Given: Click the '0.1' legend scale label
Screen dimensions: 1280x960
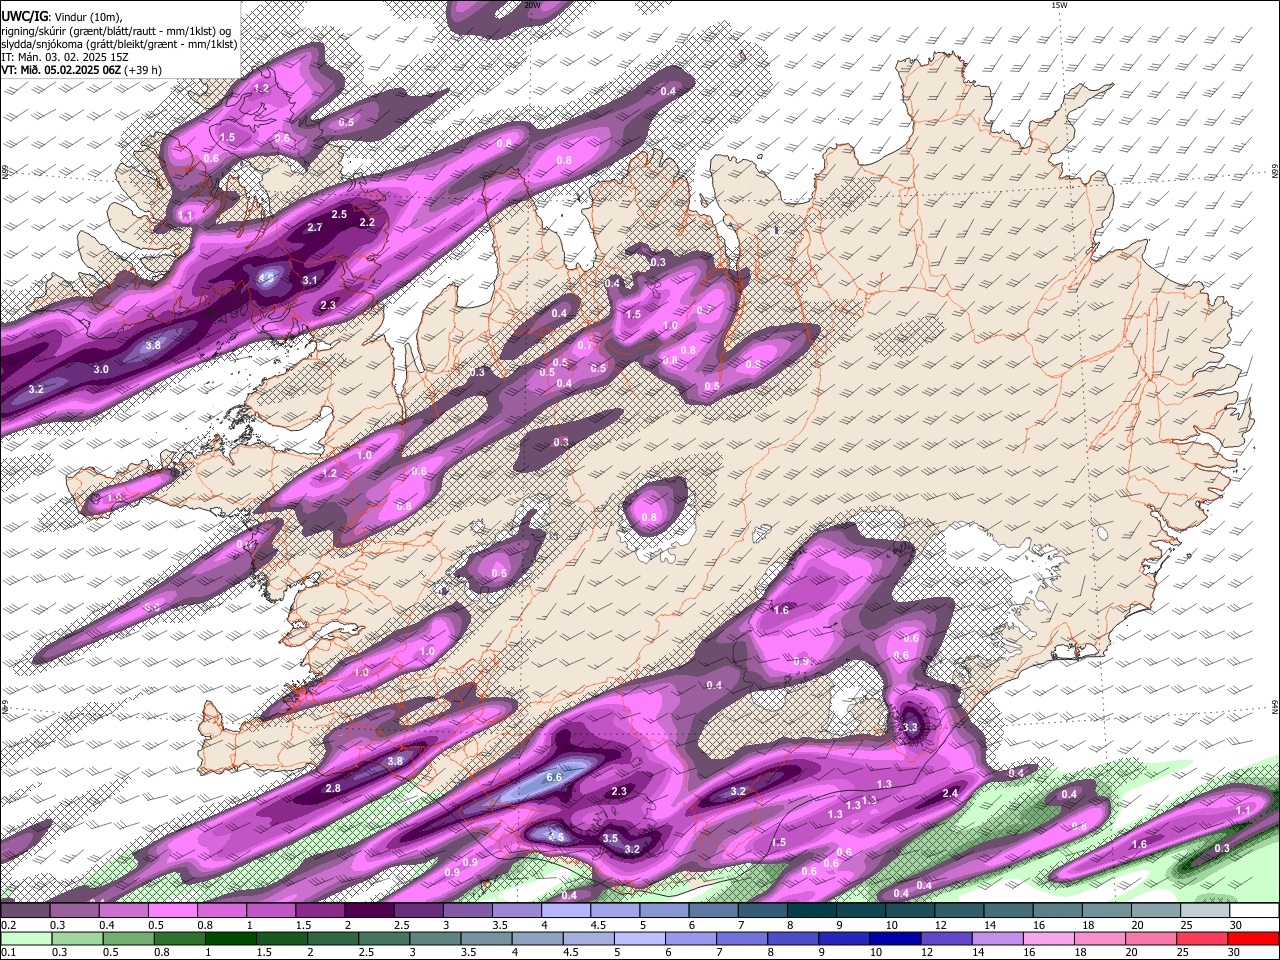Looking at the screenshot, I should point(8,953).
